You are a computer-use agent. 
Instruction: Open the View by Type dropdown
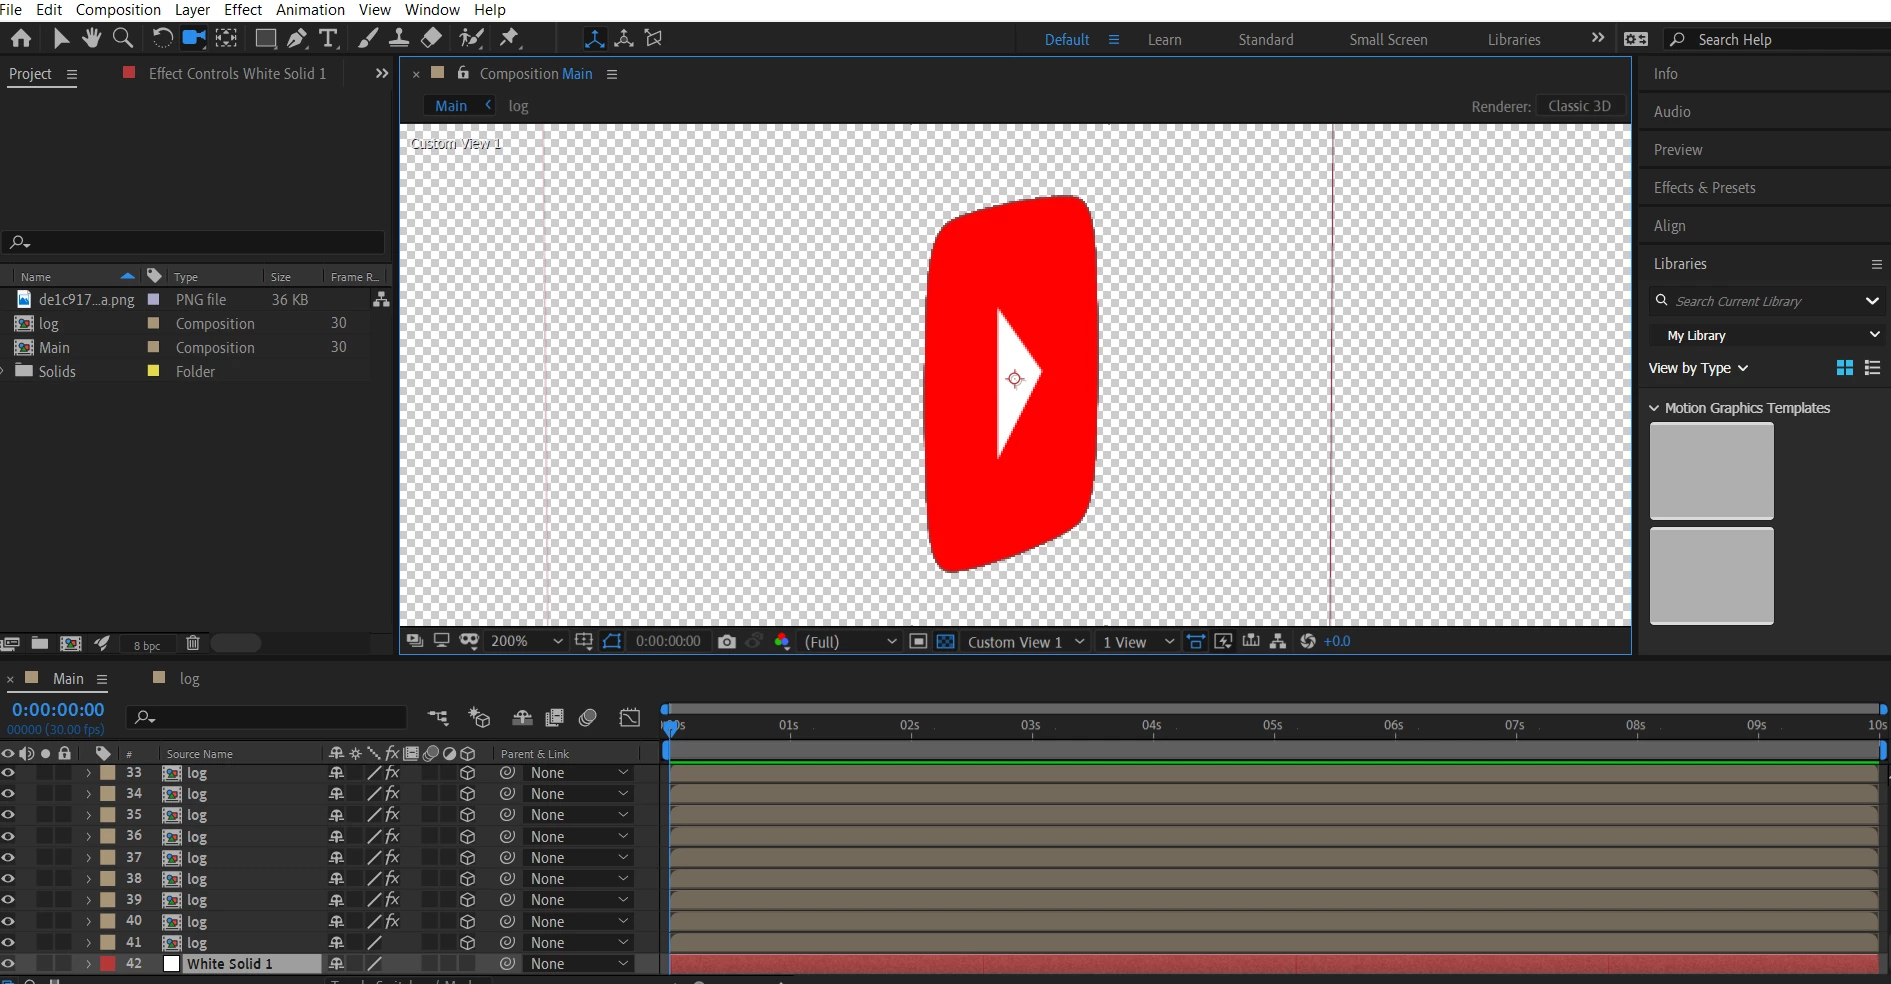[x=1698, y=368]
